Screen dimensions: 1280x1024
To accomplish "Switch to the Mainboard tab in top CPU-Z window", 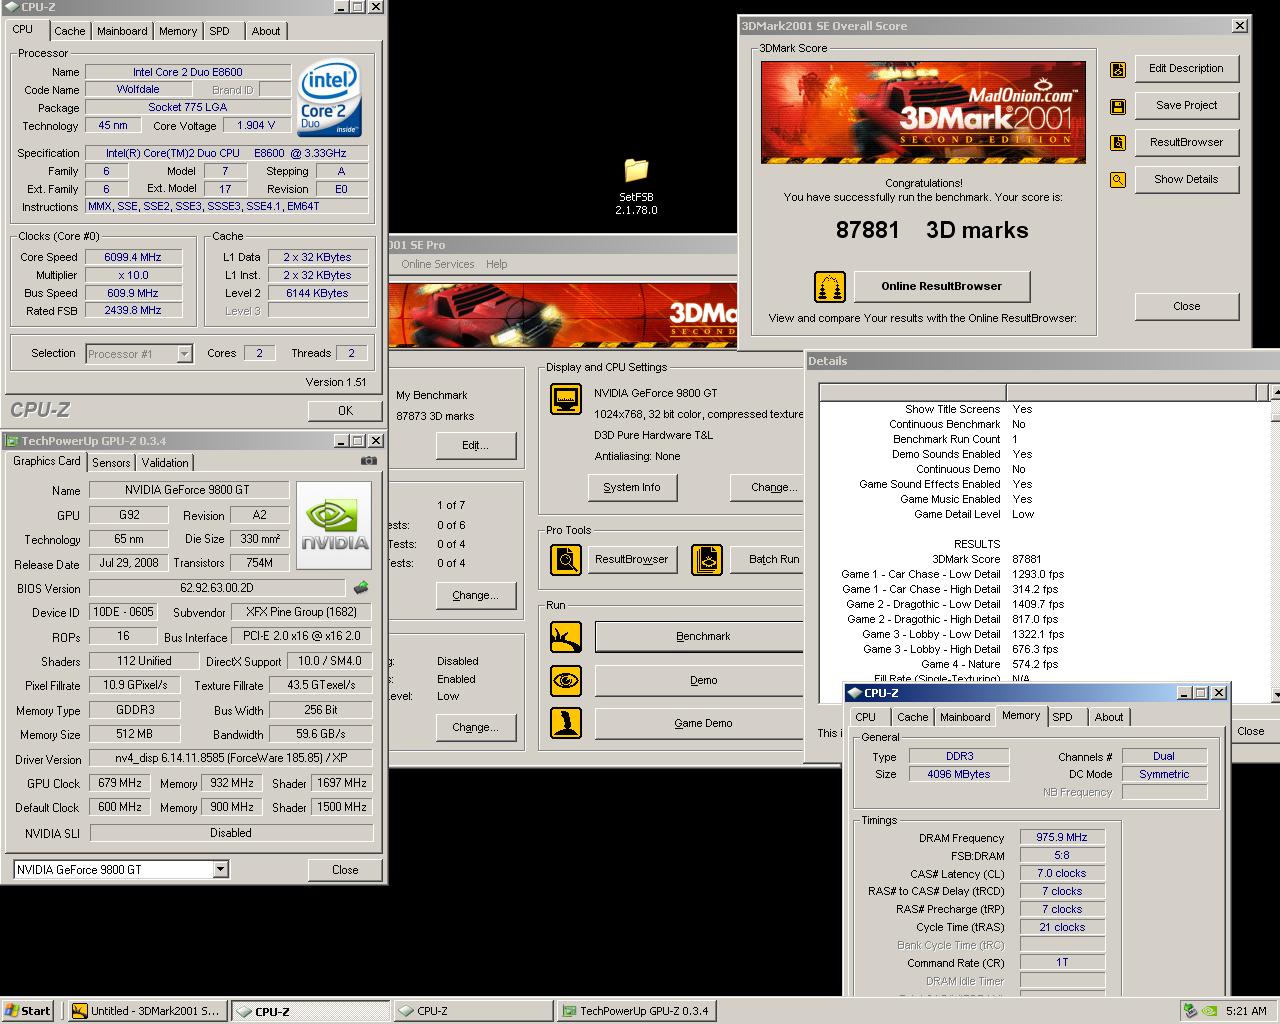I will coord(122,31).
